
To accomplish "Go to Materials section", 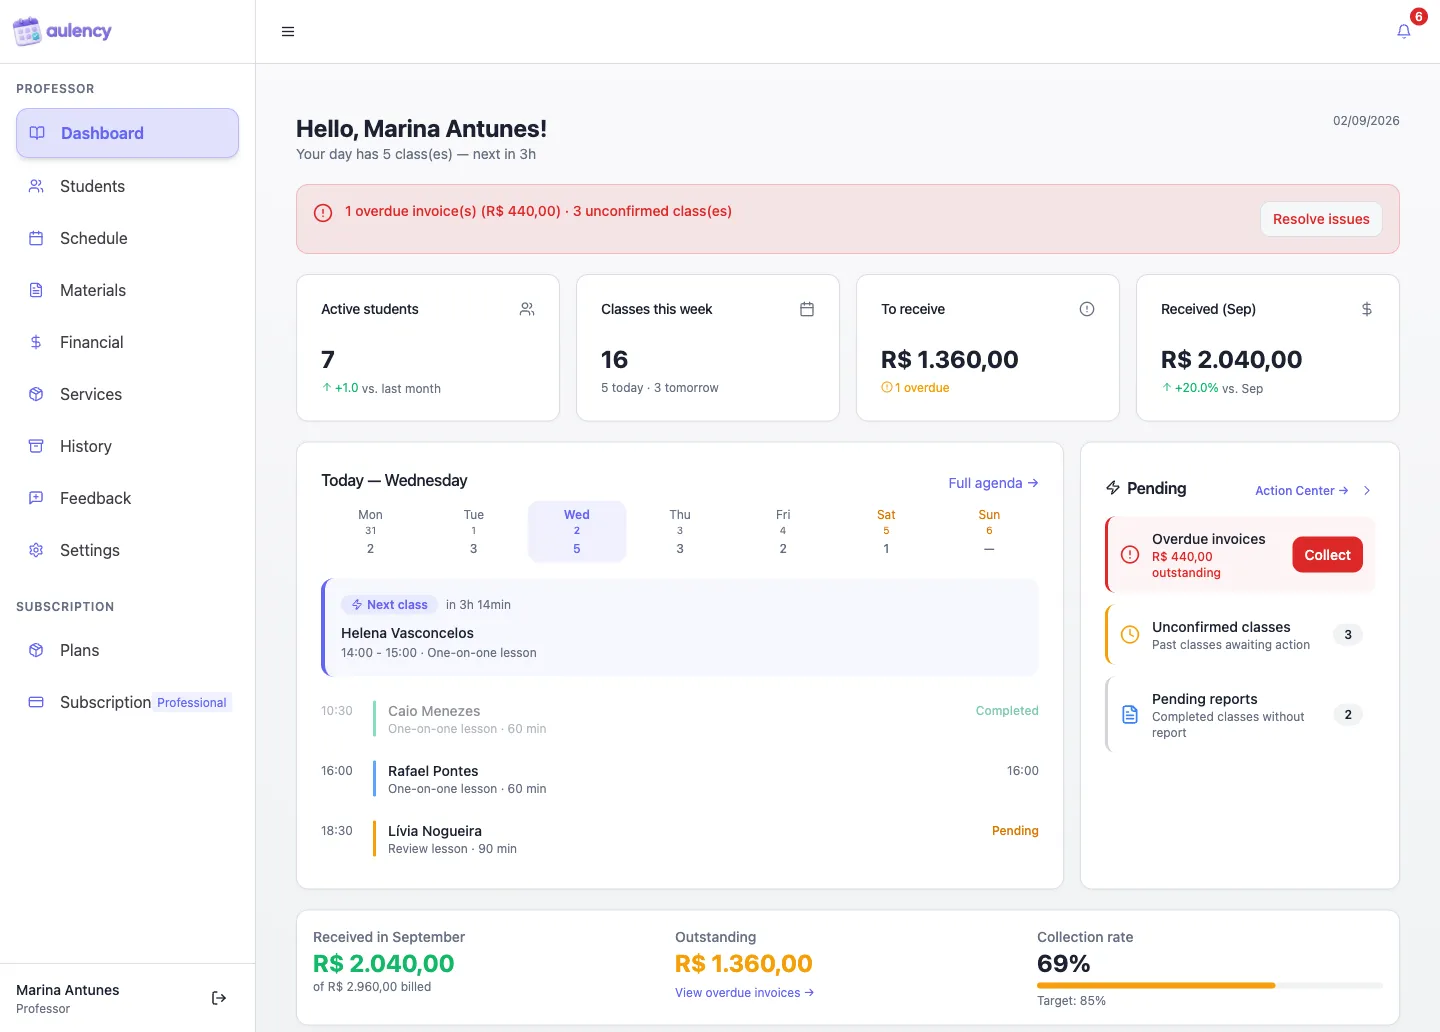I will (x=127, y=290).
